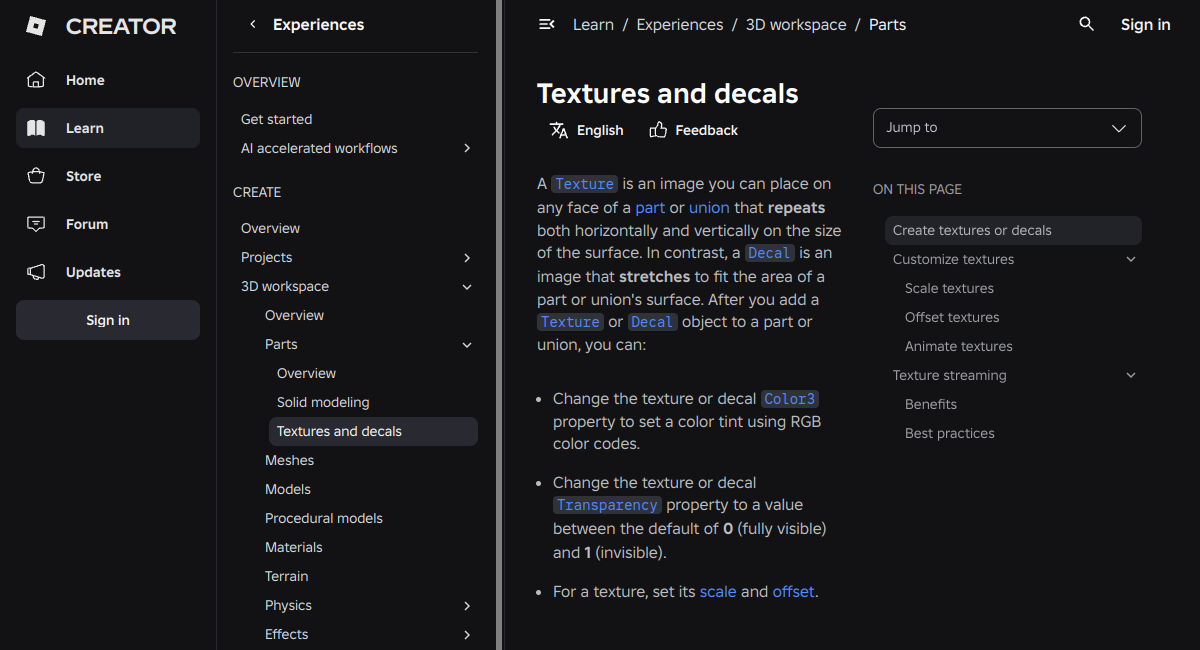Expand the Projects chevron
This screenshot has width=1200, height=650.
[467, 258]
